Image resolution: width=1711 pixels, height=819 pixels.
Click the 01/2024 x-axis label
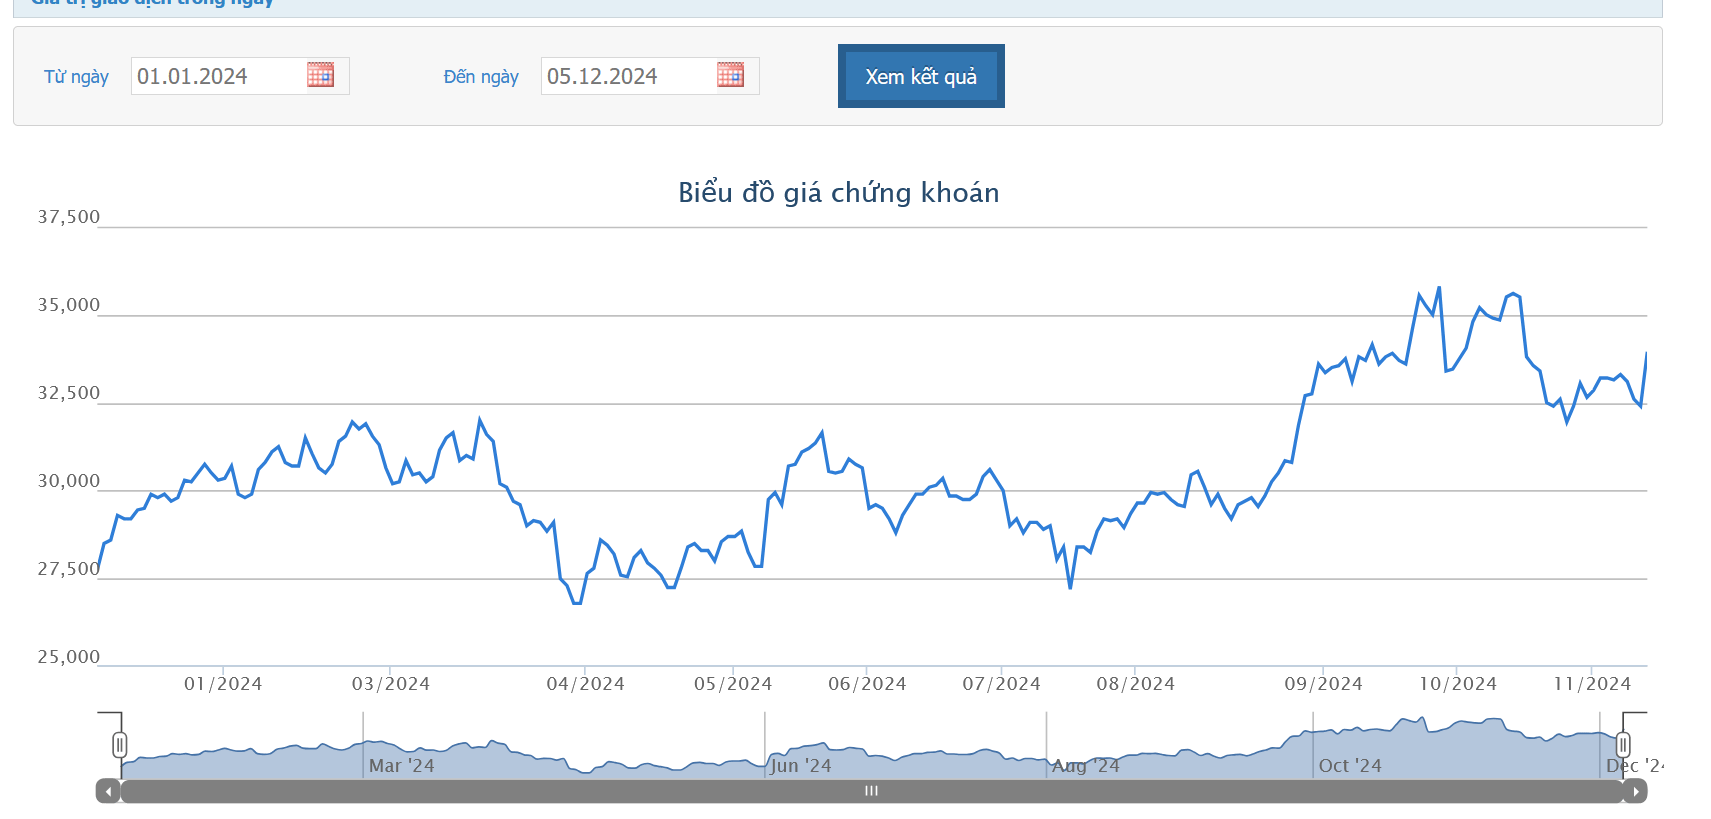(x=223, y=684)
